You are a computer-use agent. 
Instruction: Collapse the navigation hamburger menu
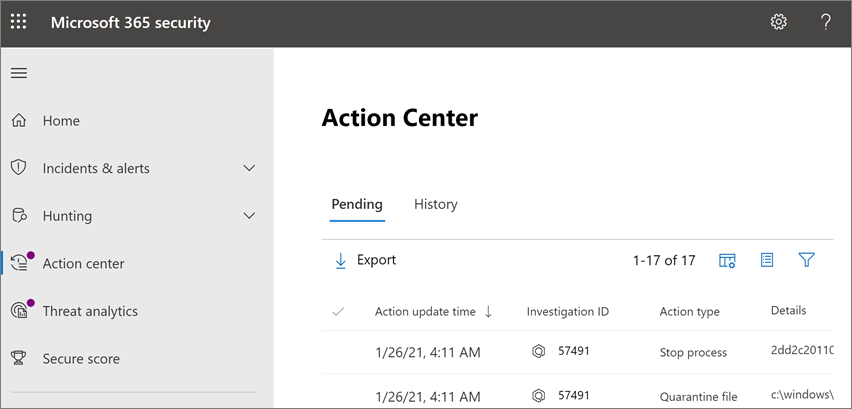tap(19, 73)
